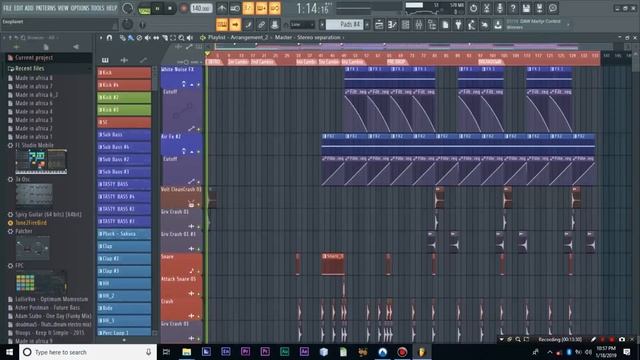Show the Channel rack icon

pos(406,25)
